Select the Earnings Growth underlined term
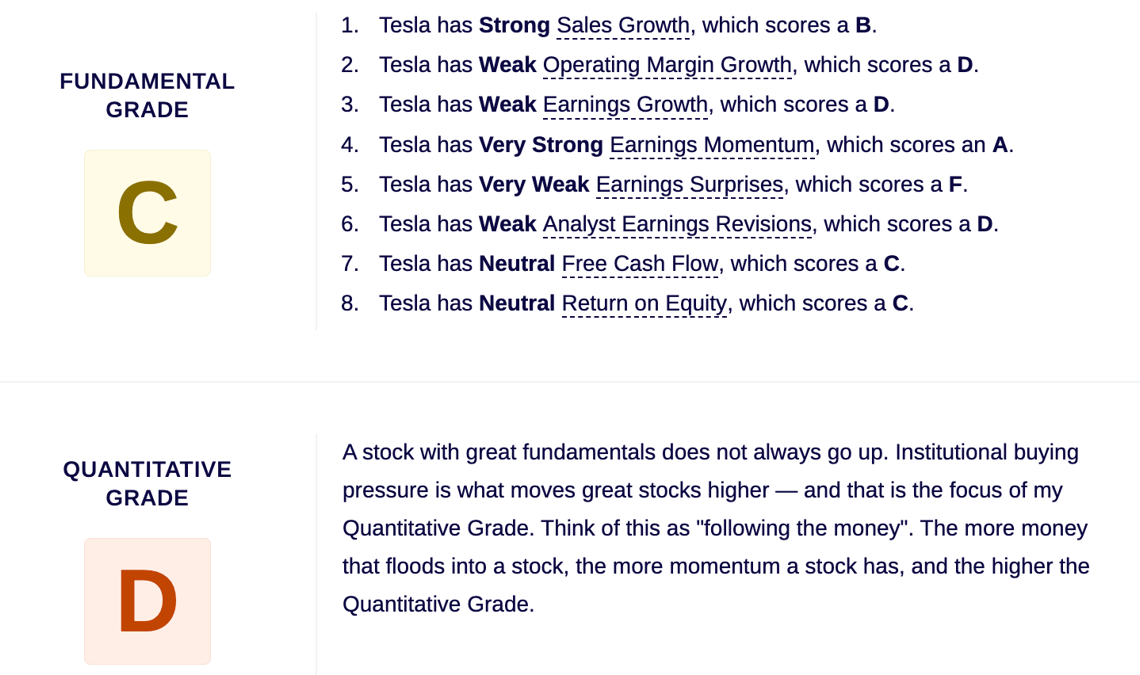 click(625, 105)
